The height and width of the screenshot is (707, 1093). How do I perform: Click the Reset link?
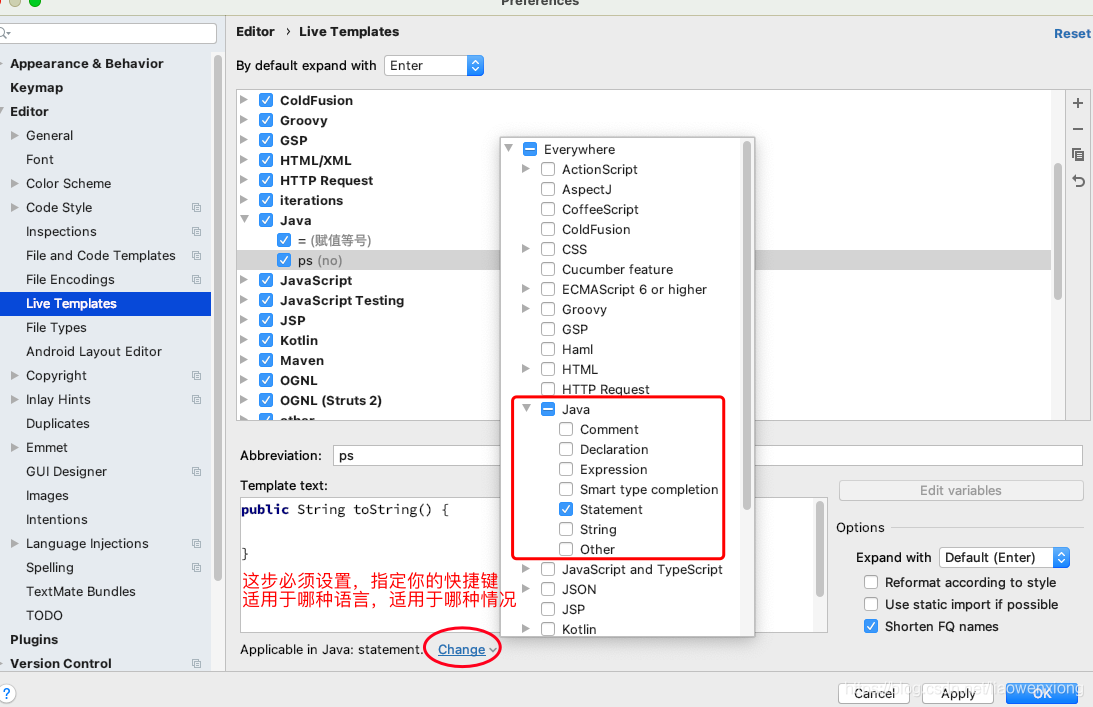coord(1072,33)
